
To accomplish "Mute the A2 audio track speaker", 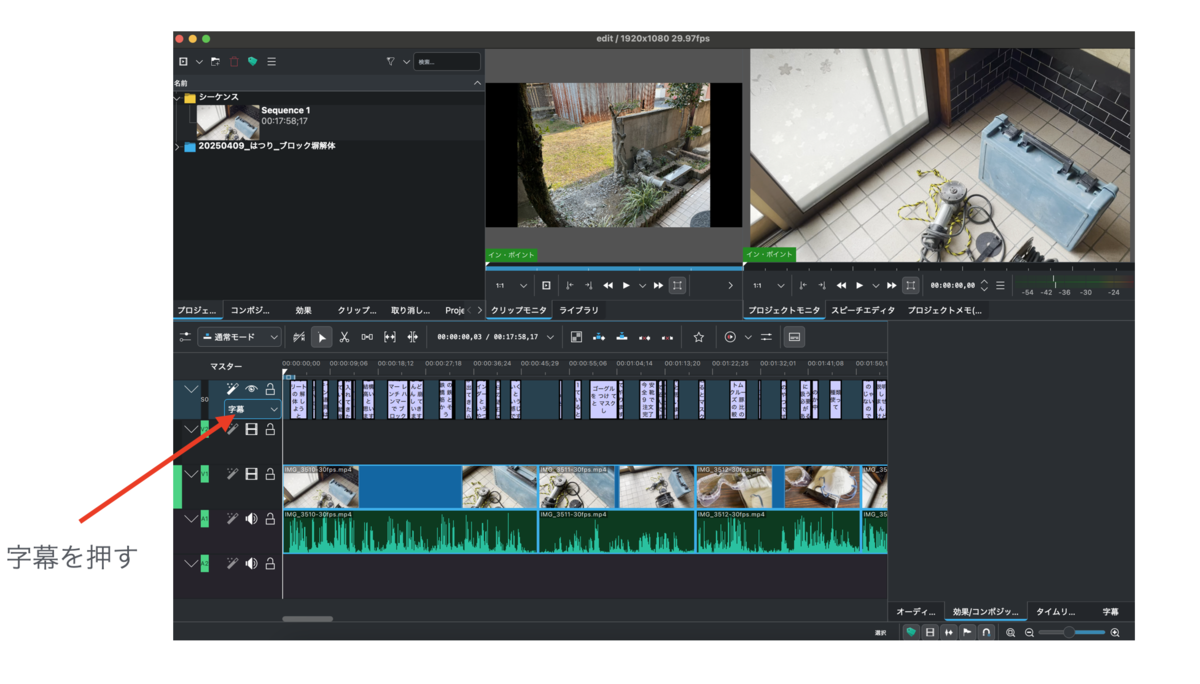I will 252,564.
